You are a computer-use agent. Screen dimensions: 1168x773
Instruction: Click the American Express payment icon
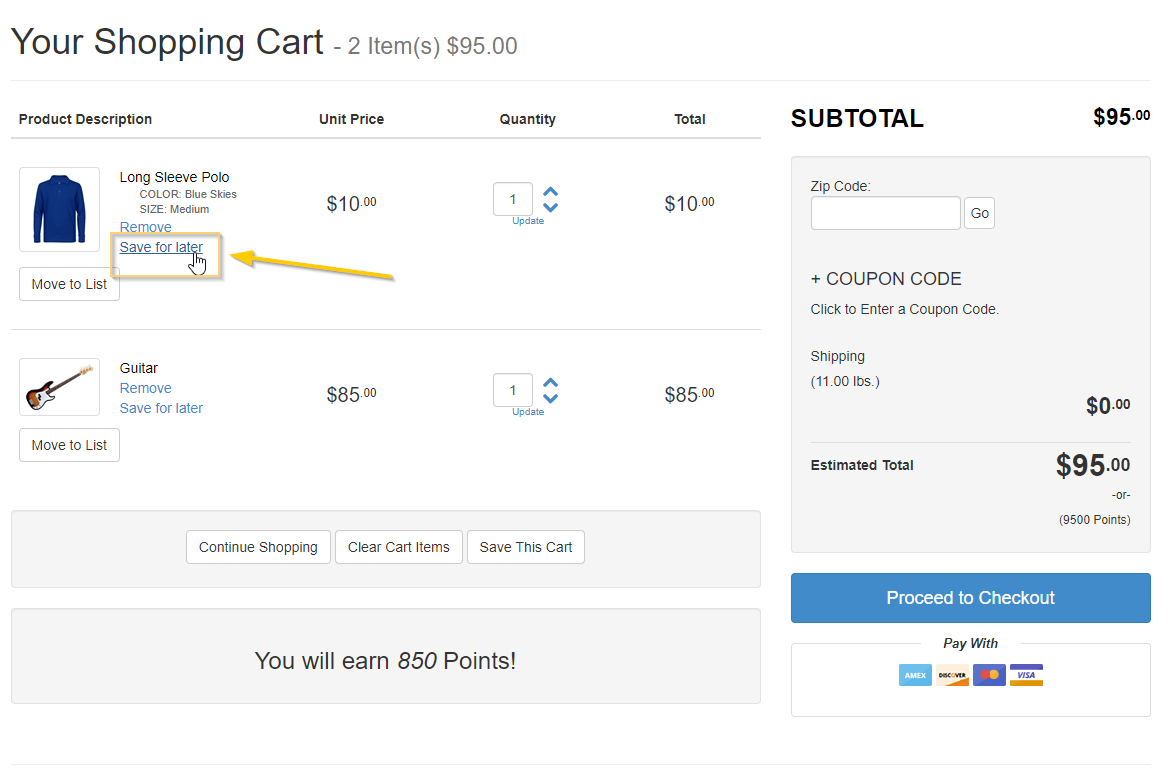[915, 675]
